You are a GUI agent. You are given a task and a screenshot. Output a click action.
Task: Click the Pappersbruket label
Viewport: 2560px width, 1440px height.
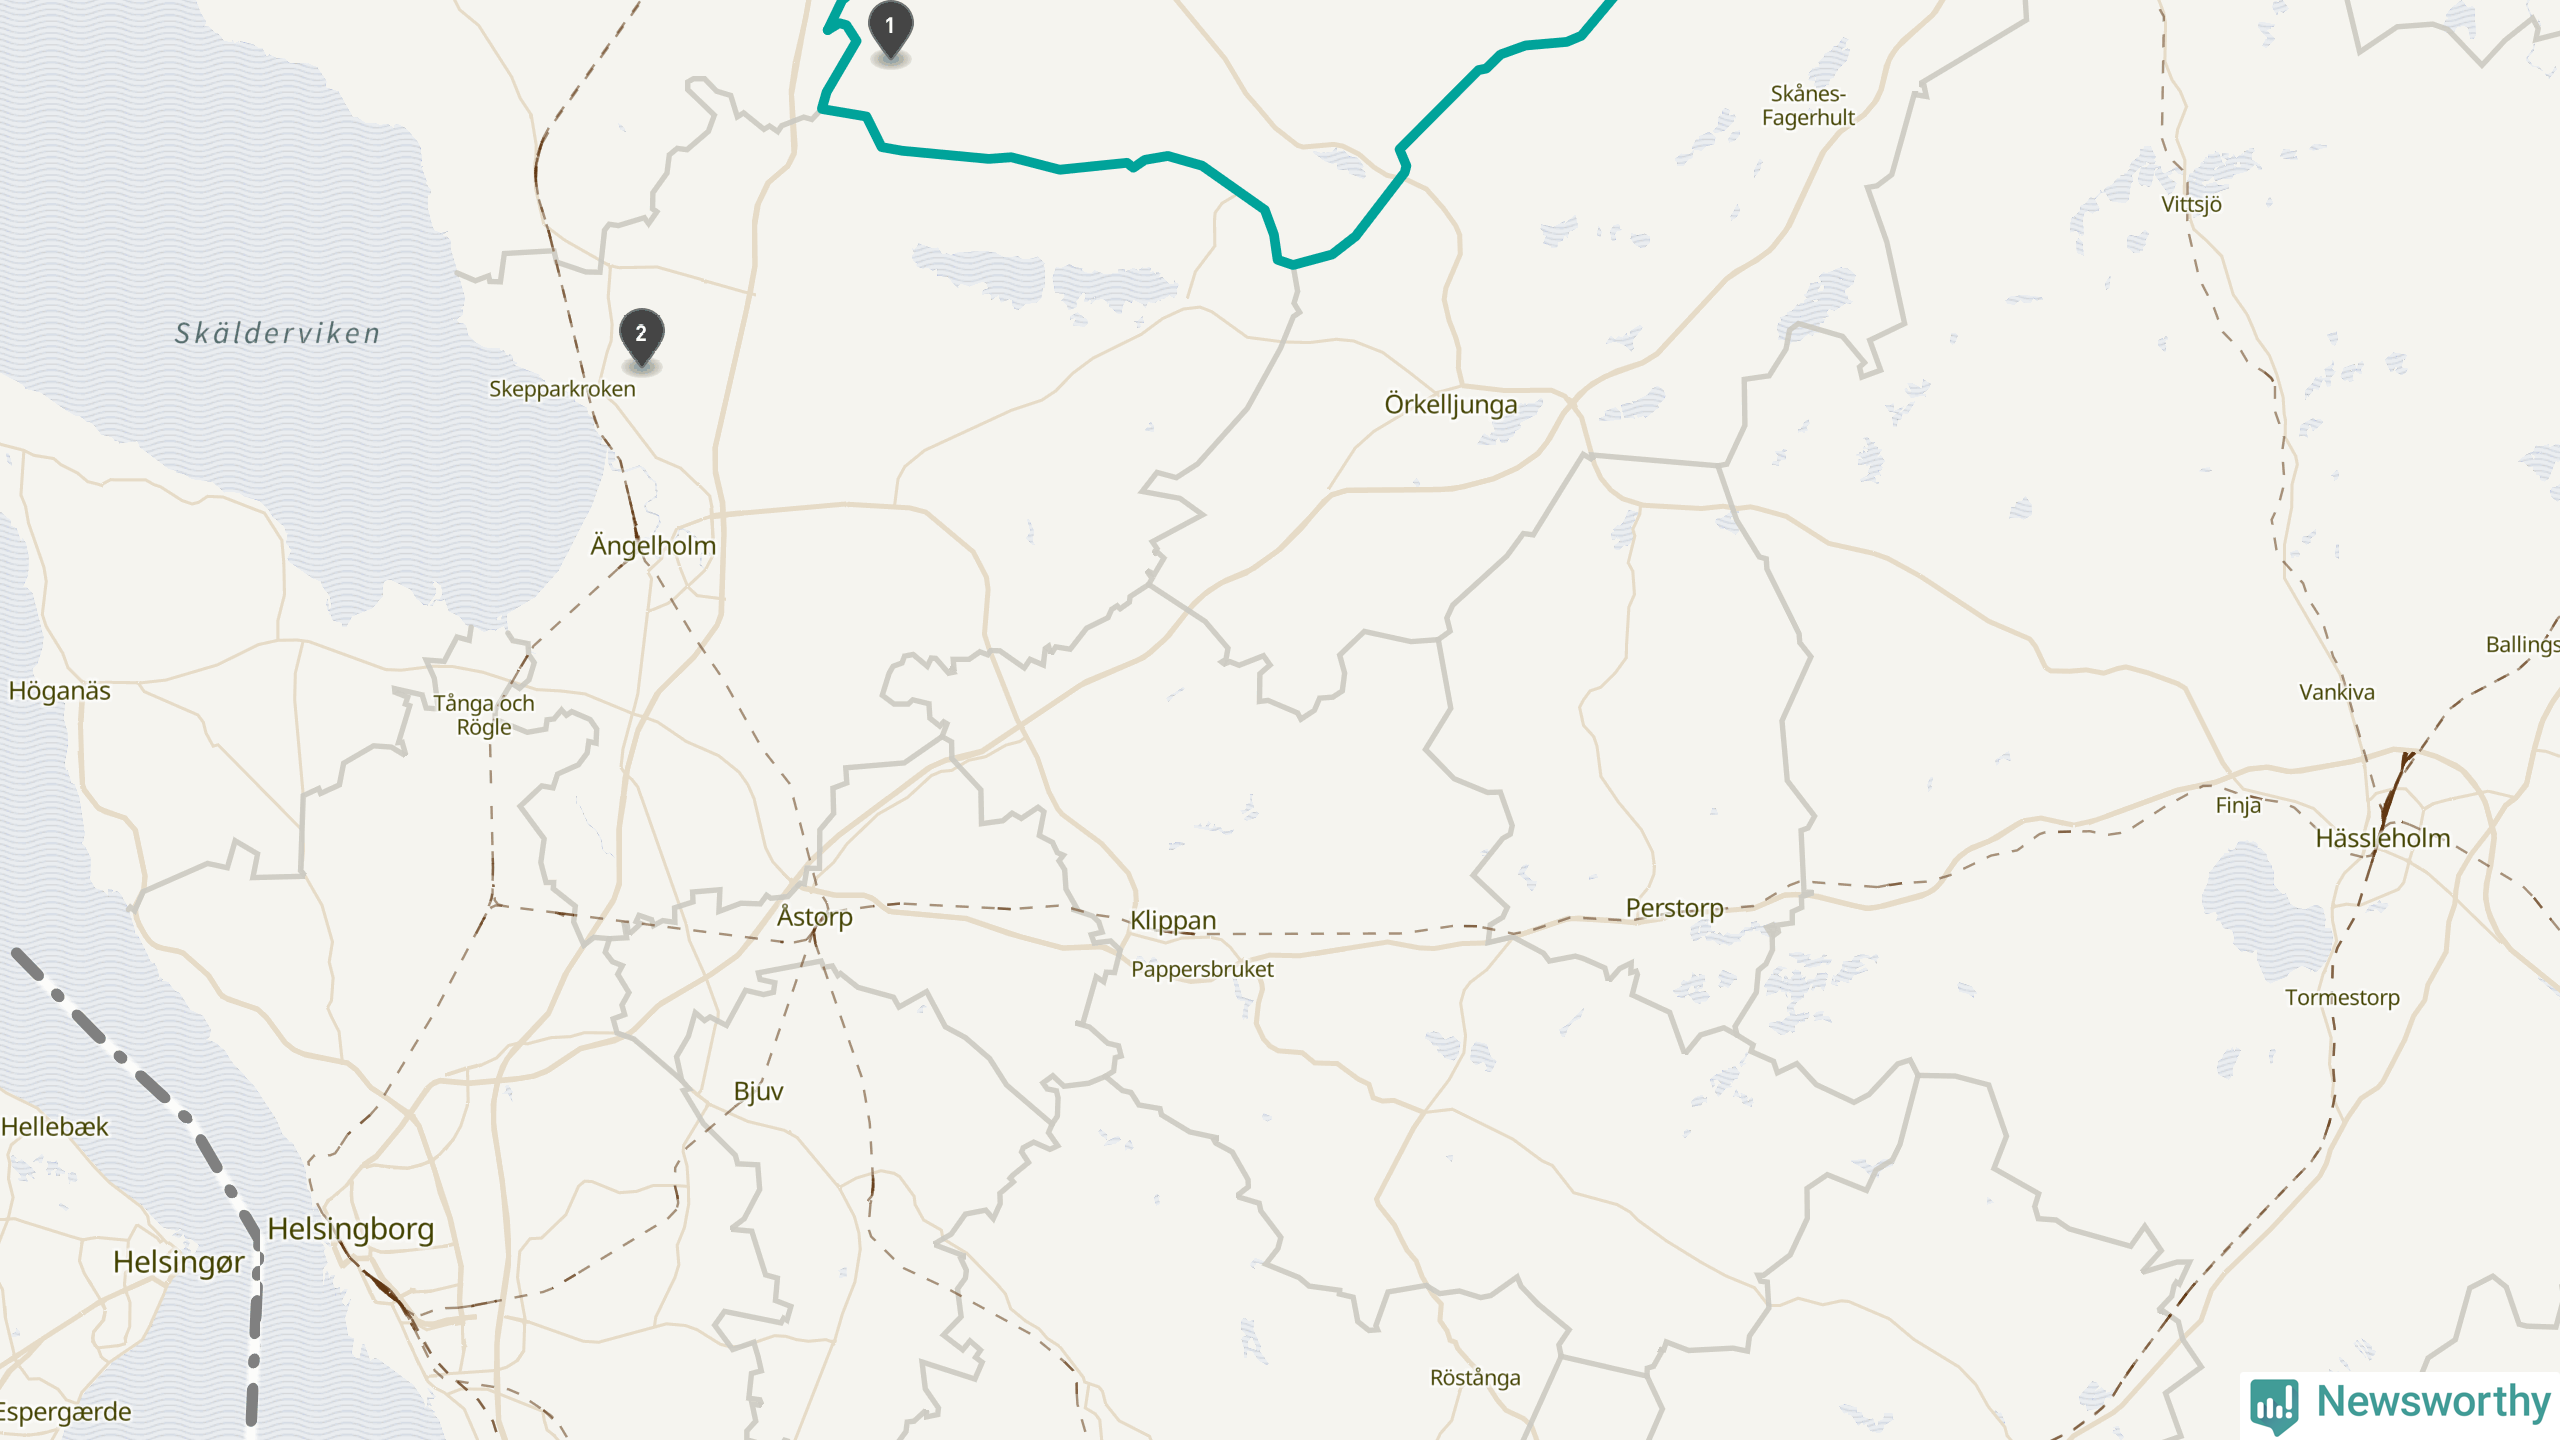1202,970
